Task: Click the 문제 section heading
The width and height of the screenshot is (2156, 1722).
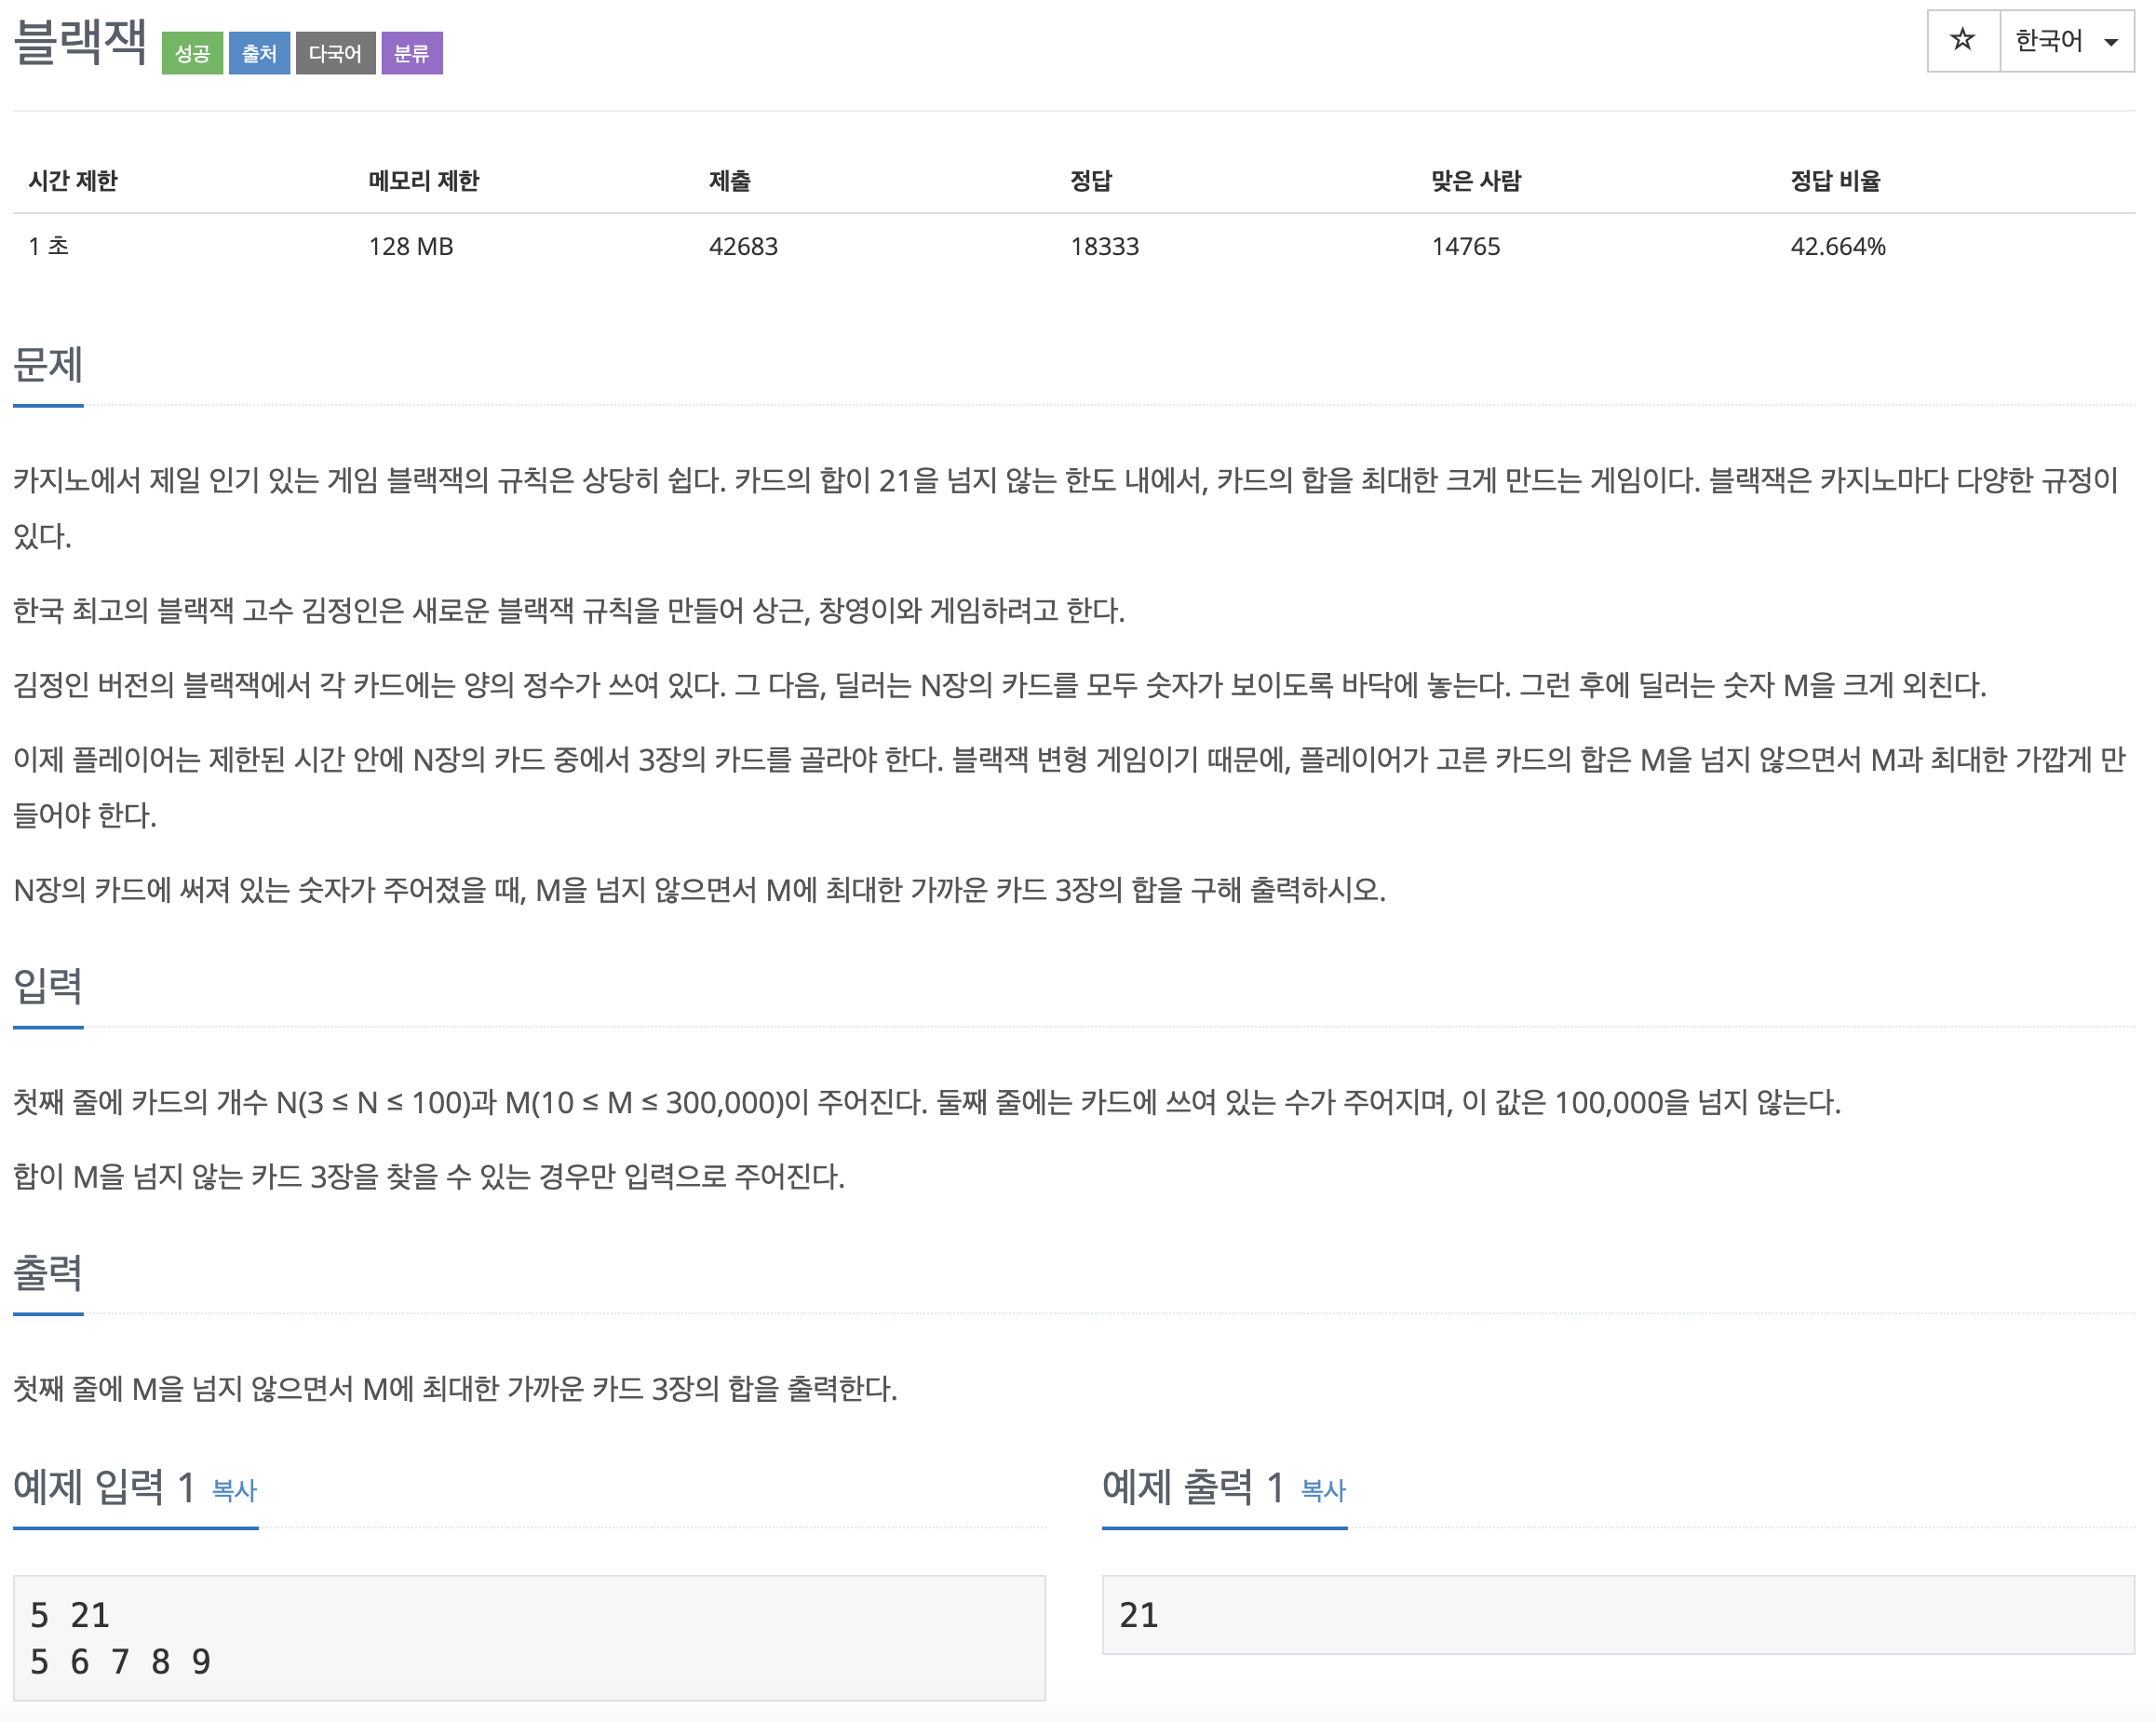Action: pos(47,365)
